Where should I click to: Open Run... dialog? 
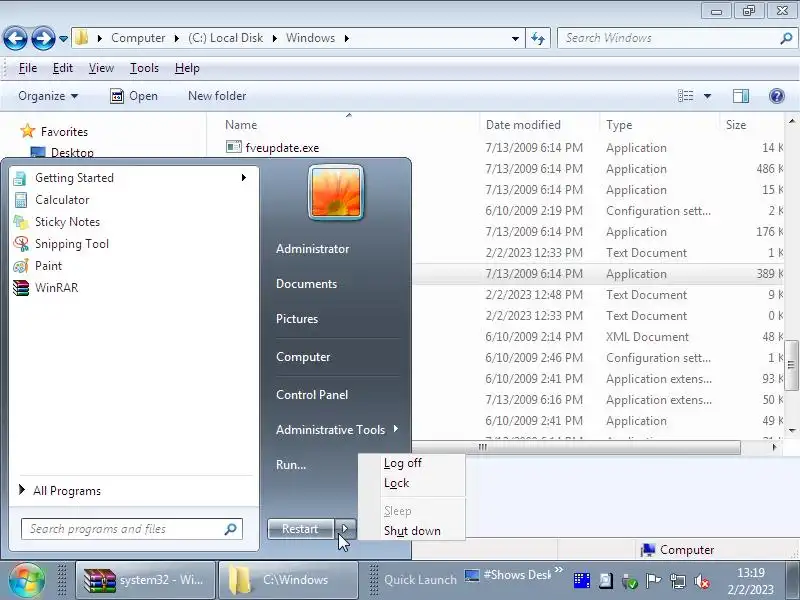(291, 465)
